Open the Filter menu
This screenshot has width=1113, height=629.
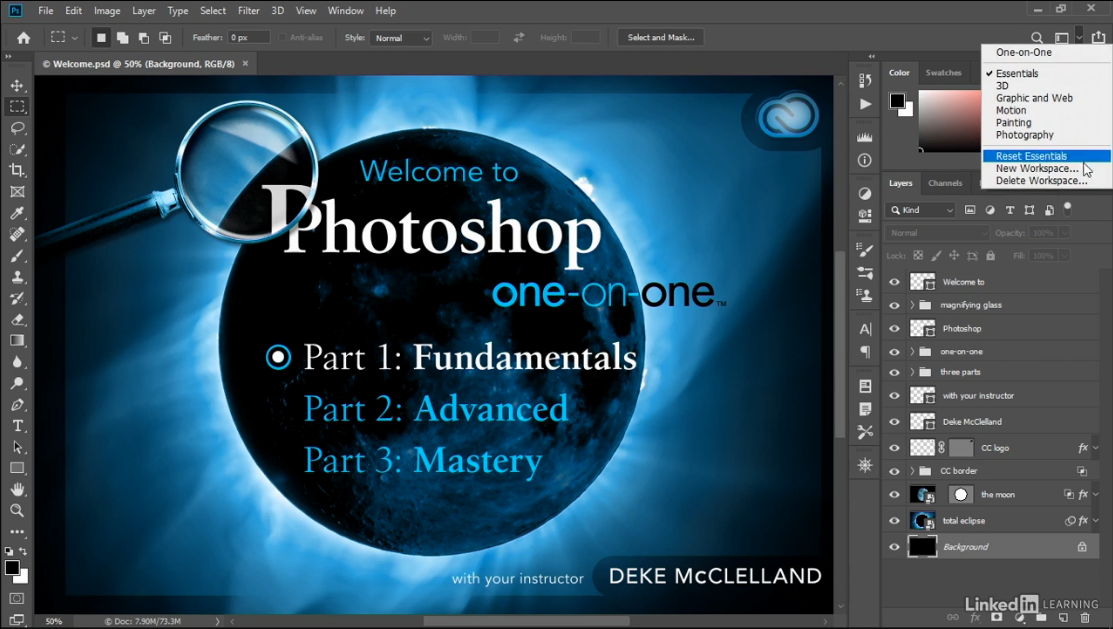pos(248,11)
